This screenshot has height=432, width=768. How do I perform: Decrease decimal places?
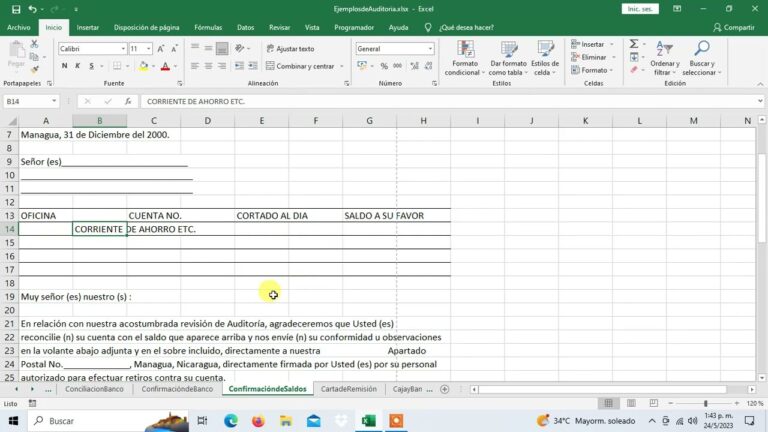[x=429, y=66]
